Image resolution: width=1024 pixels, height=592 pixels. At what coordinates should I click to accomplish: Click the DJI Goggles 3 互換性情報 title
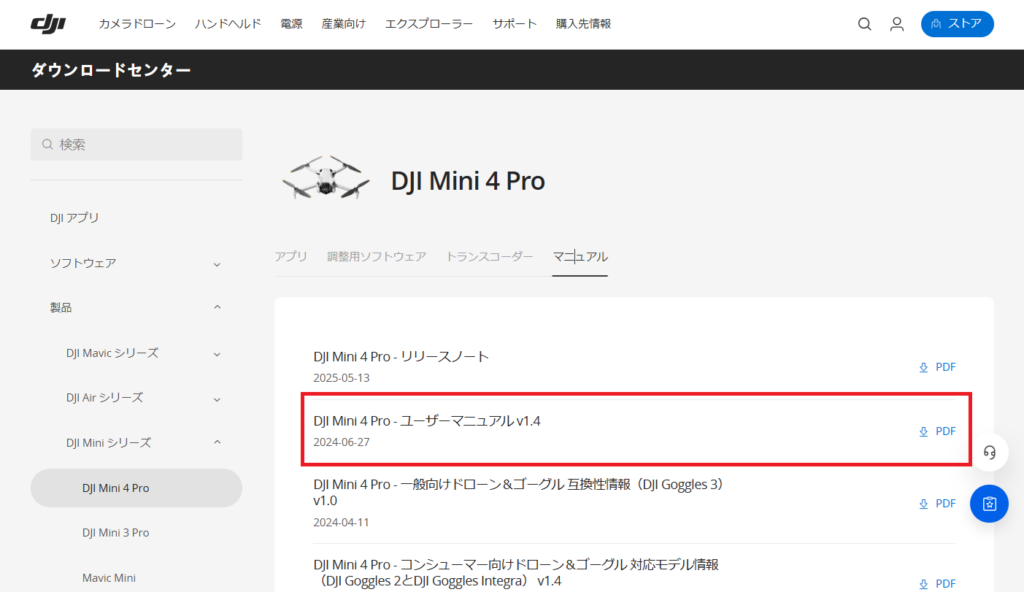coord(519,493)
